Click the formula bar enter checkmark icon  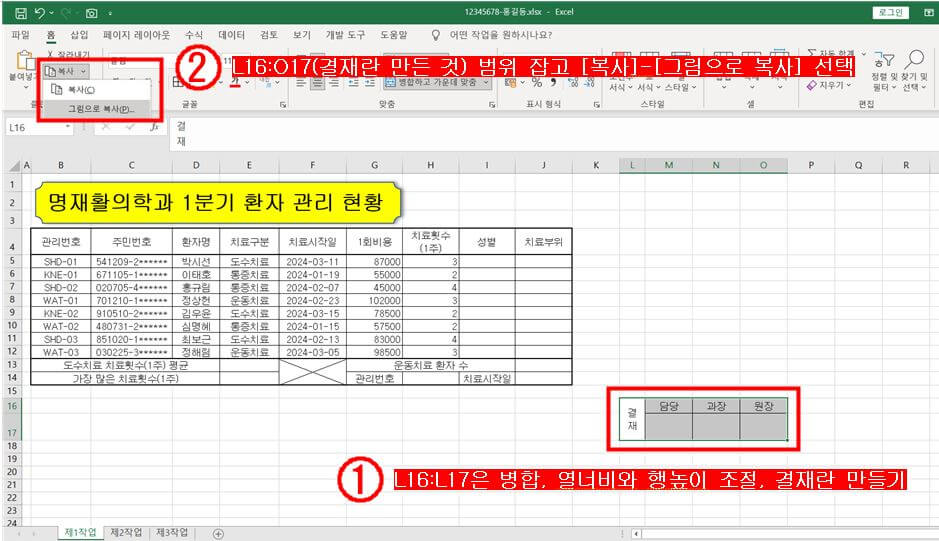130,127
